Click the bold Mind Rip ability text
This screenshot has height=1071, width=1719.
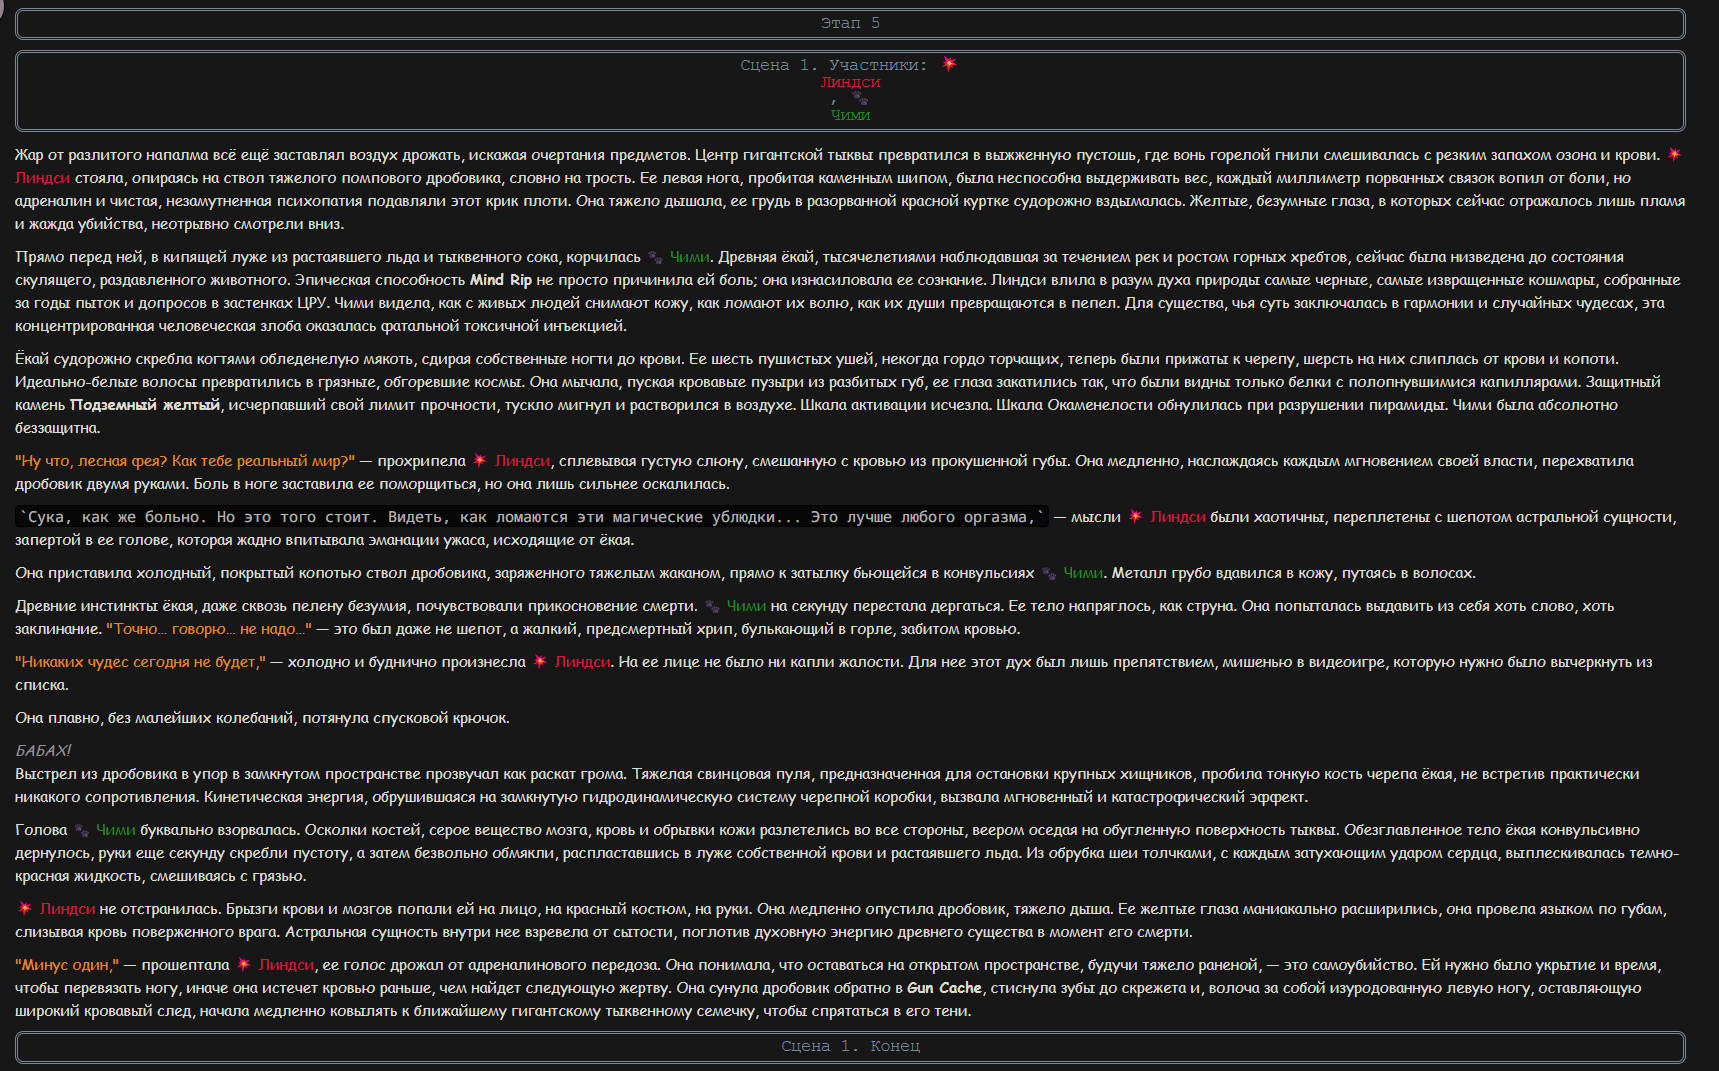[501, 280]
